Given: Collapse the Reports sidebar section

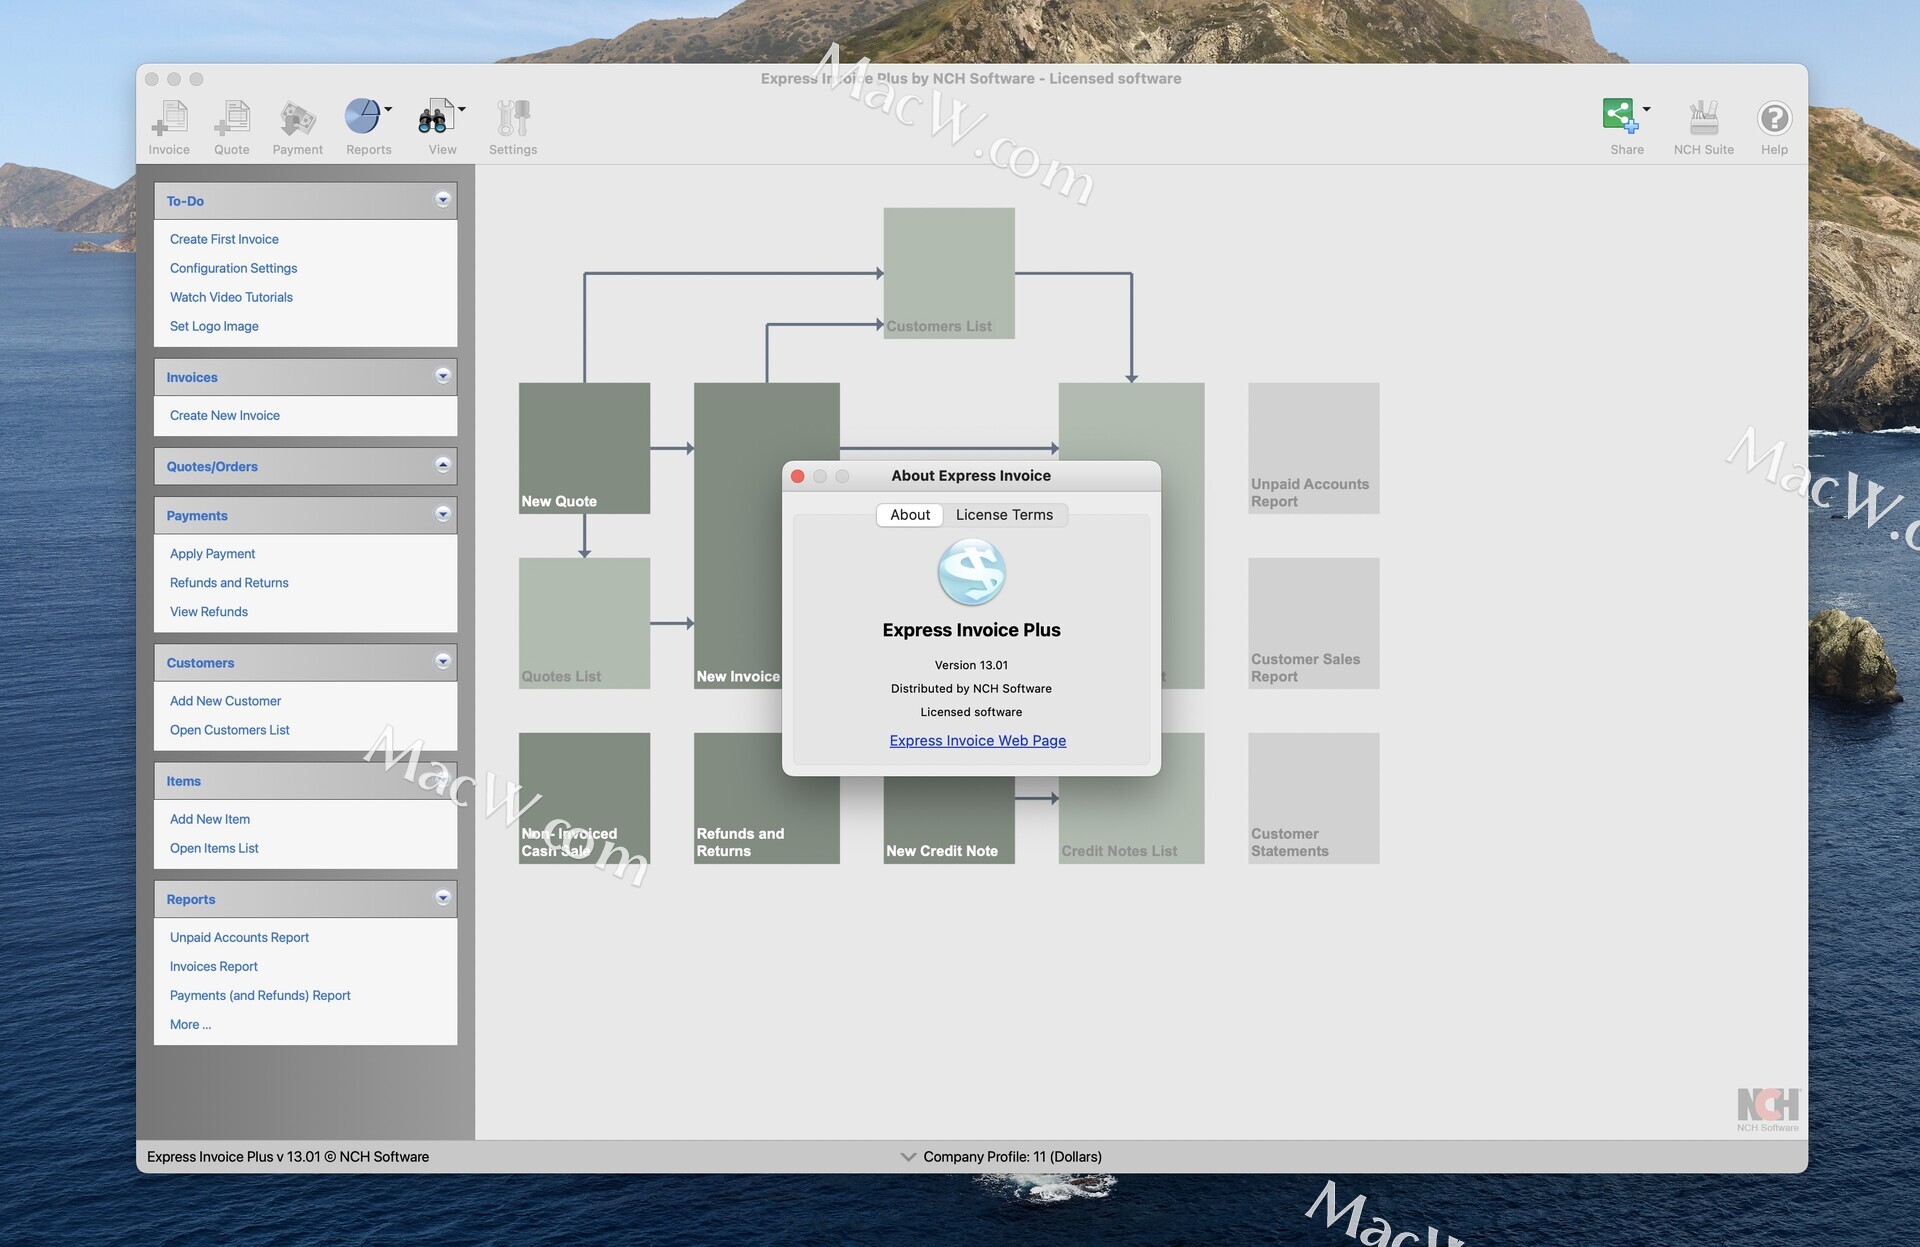Looking at the screenshot, I should coord(443,898).
